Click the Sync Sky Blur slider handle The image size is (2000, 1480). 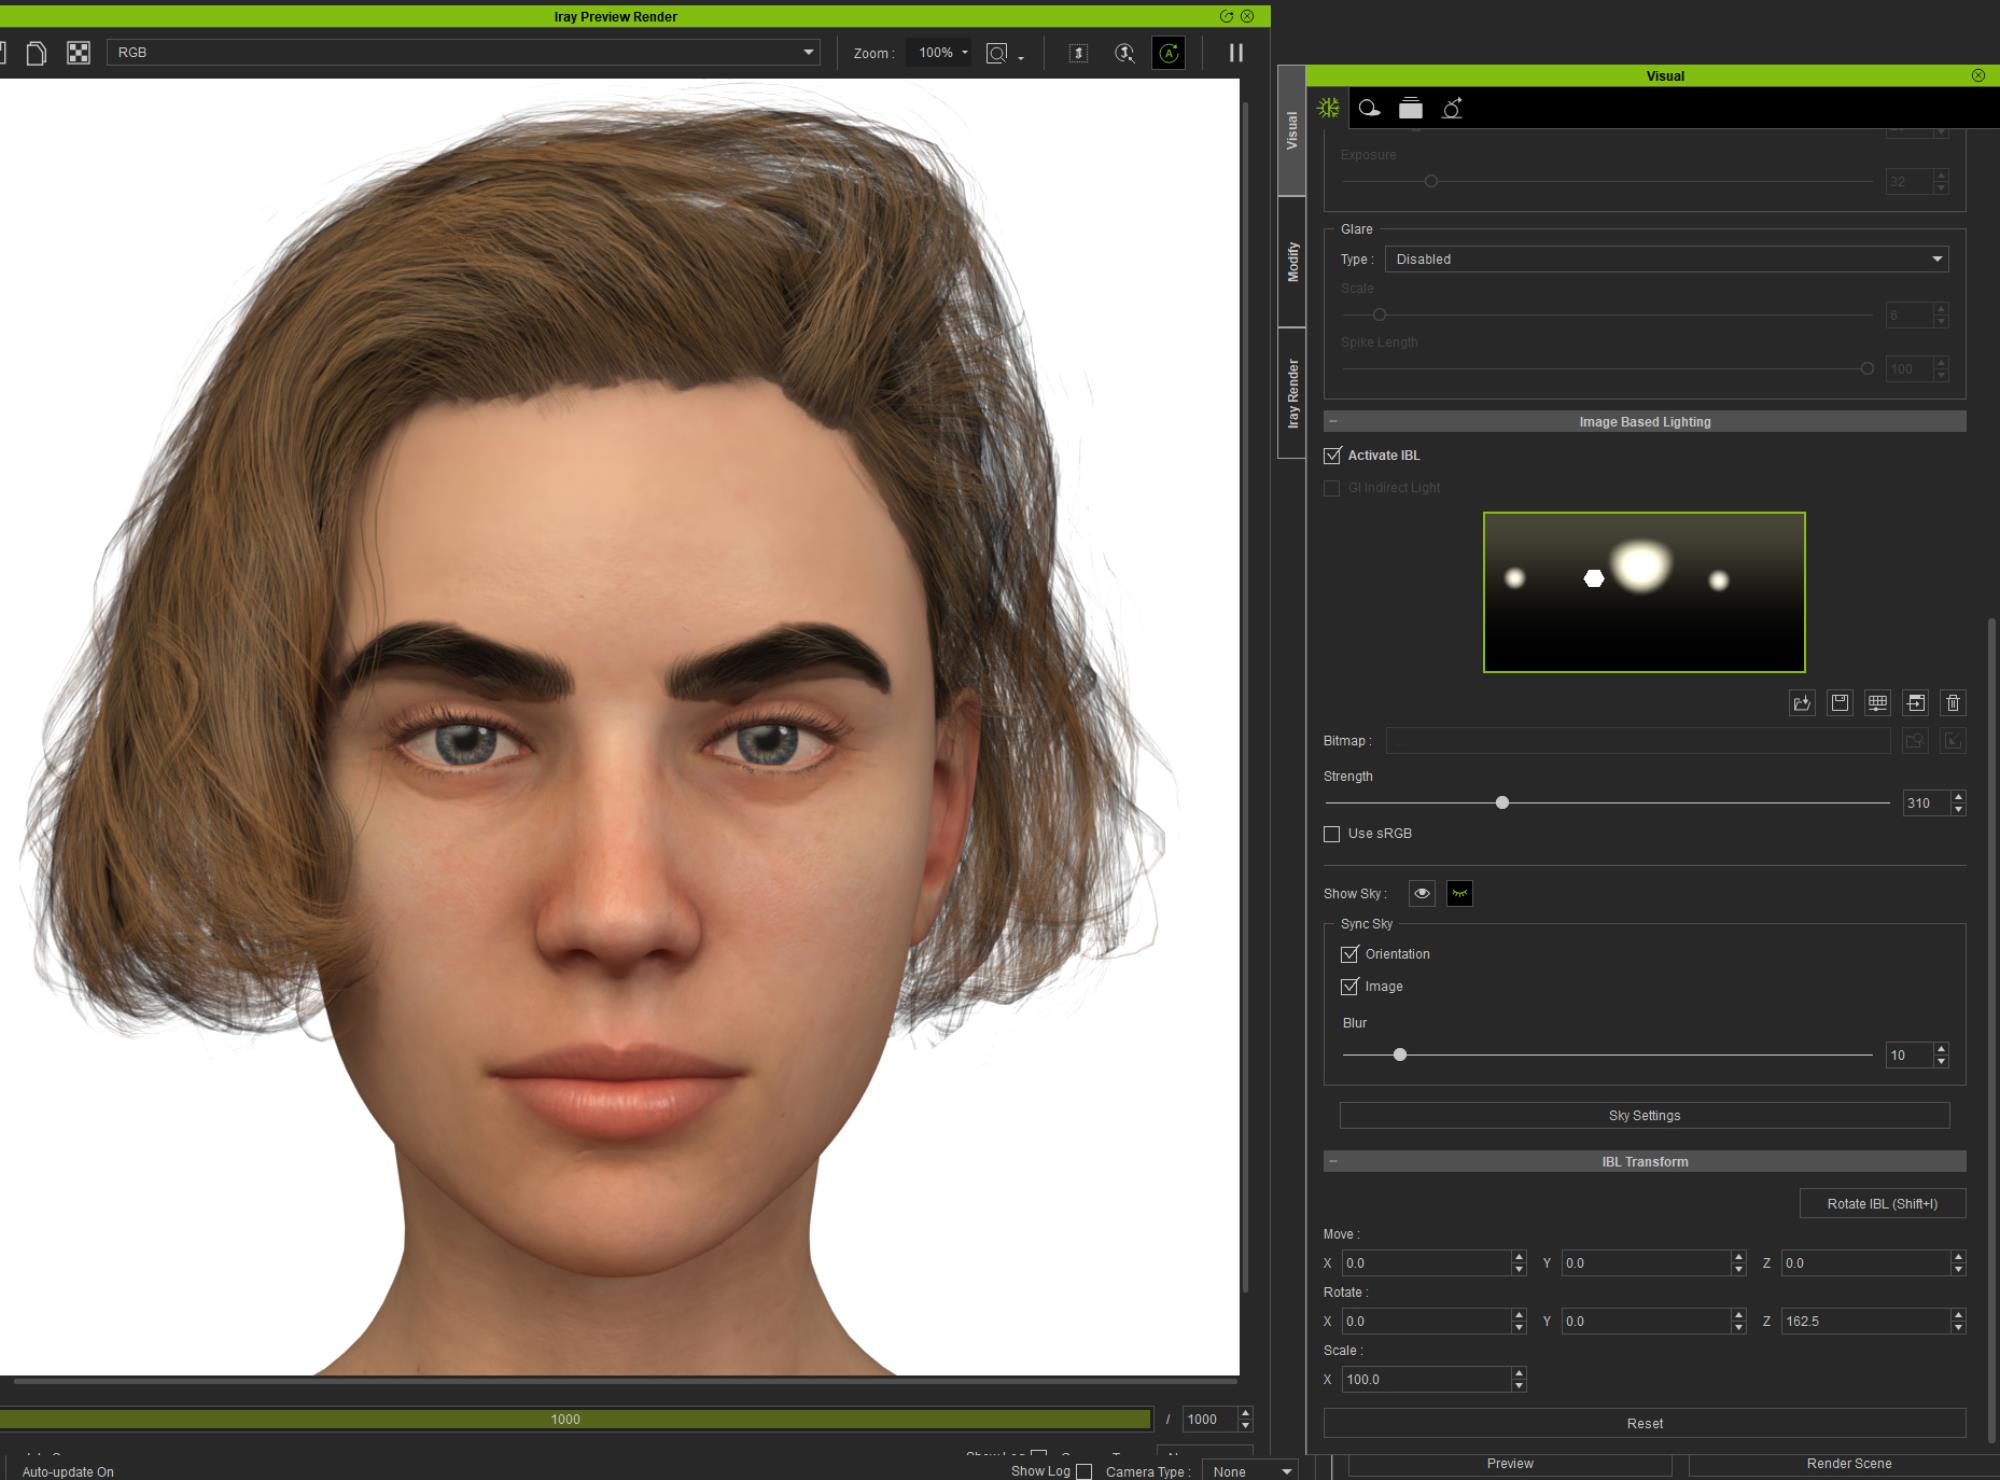pyautogui.click(x=1400, y=1055)
